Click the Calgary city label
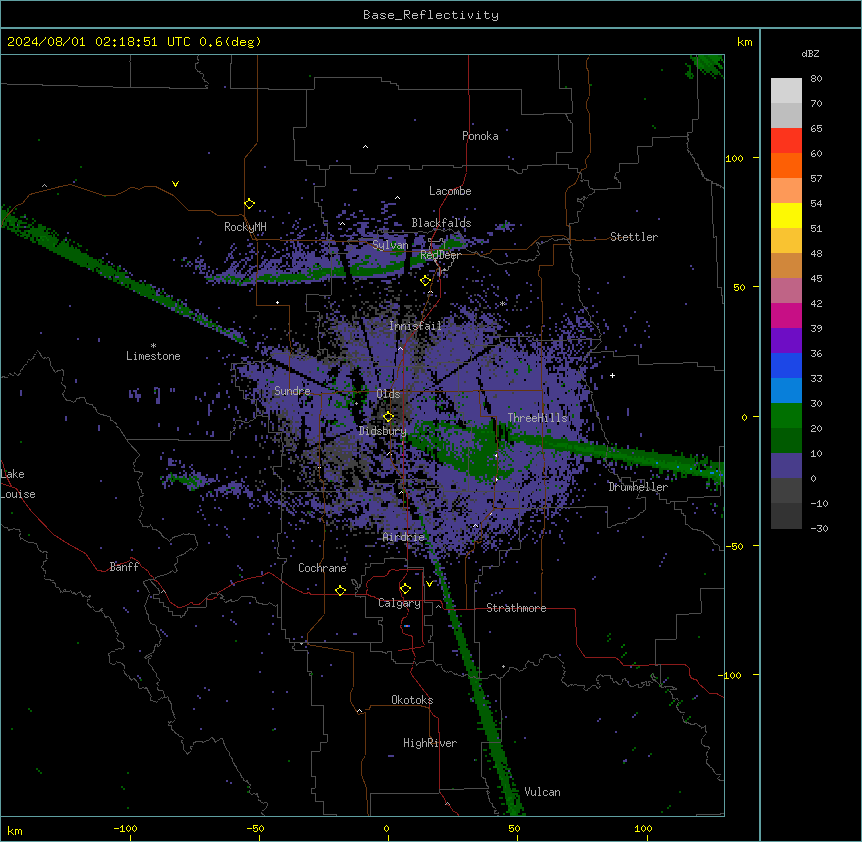The image size is (862, 842). [399, 603]
